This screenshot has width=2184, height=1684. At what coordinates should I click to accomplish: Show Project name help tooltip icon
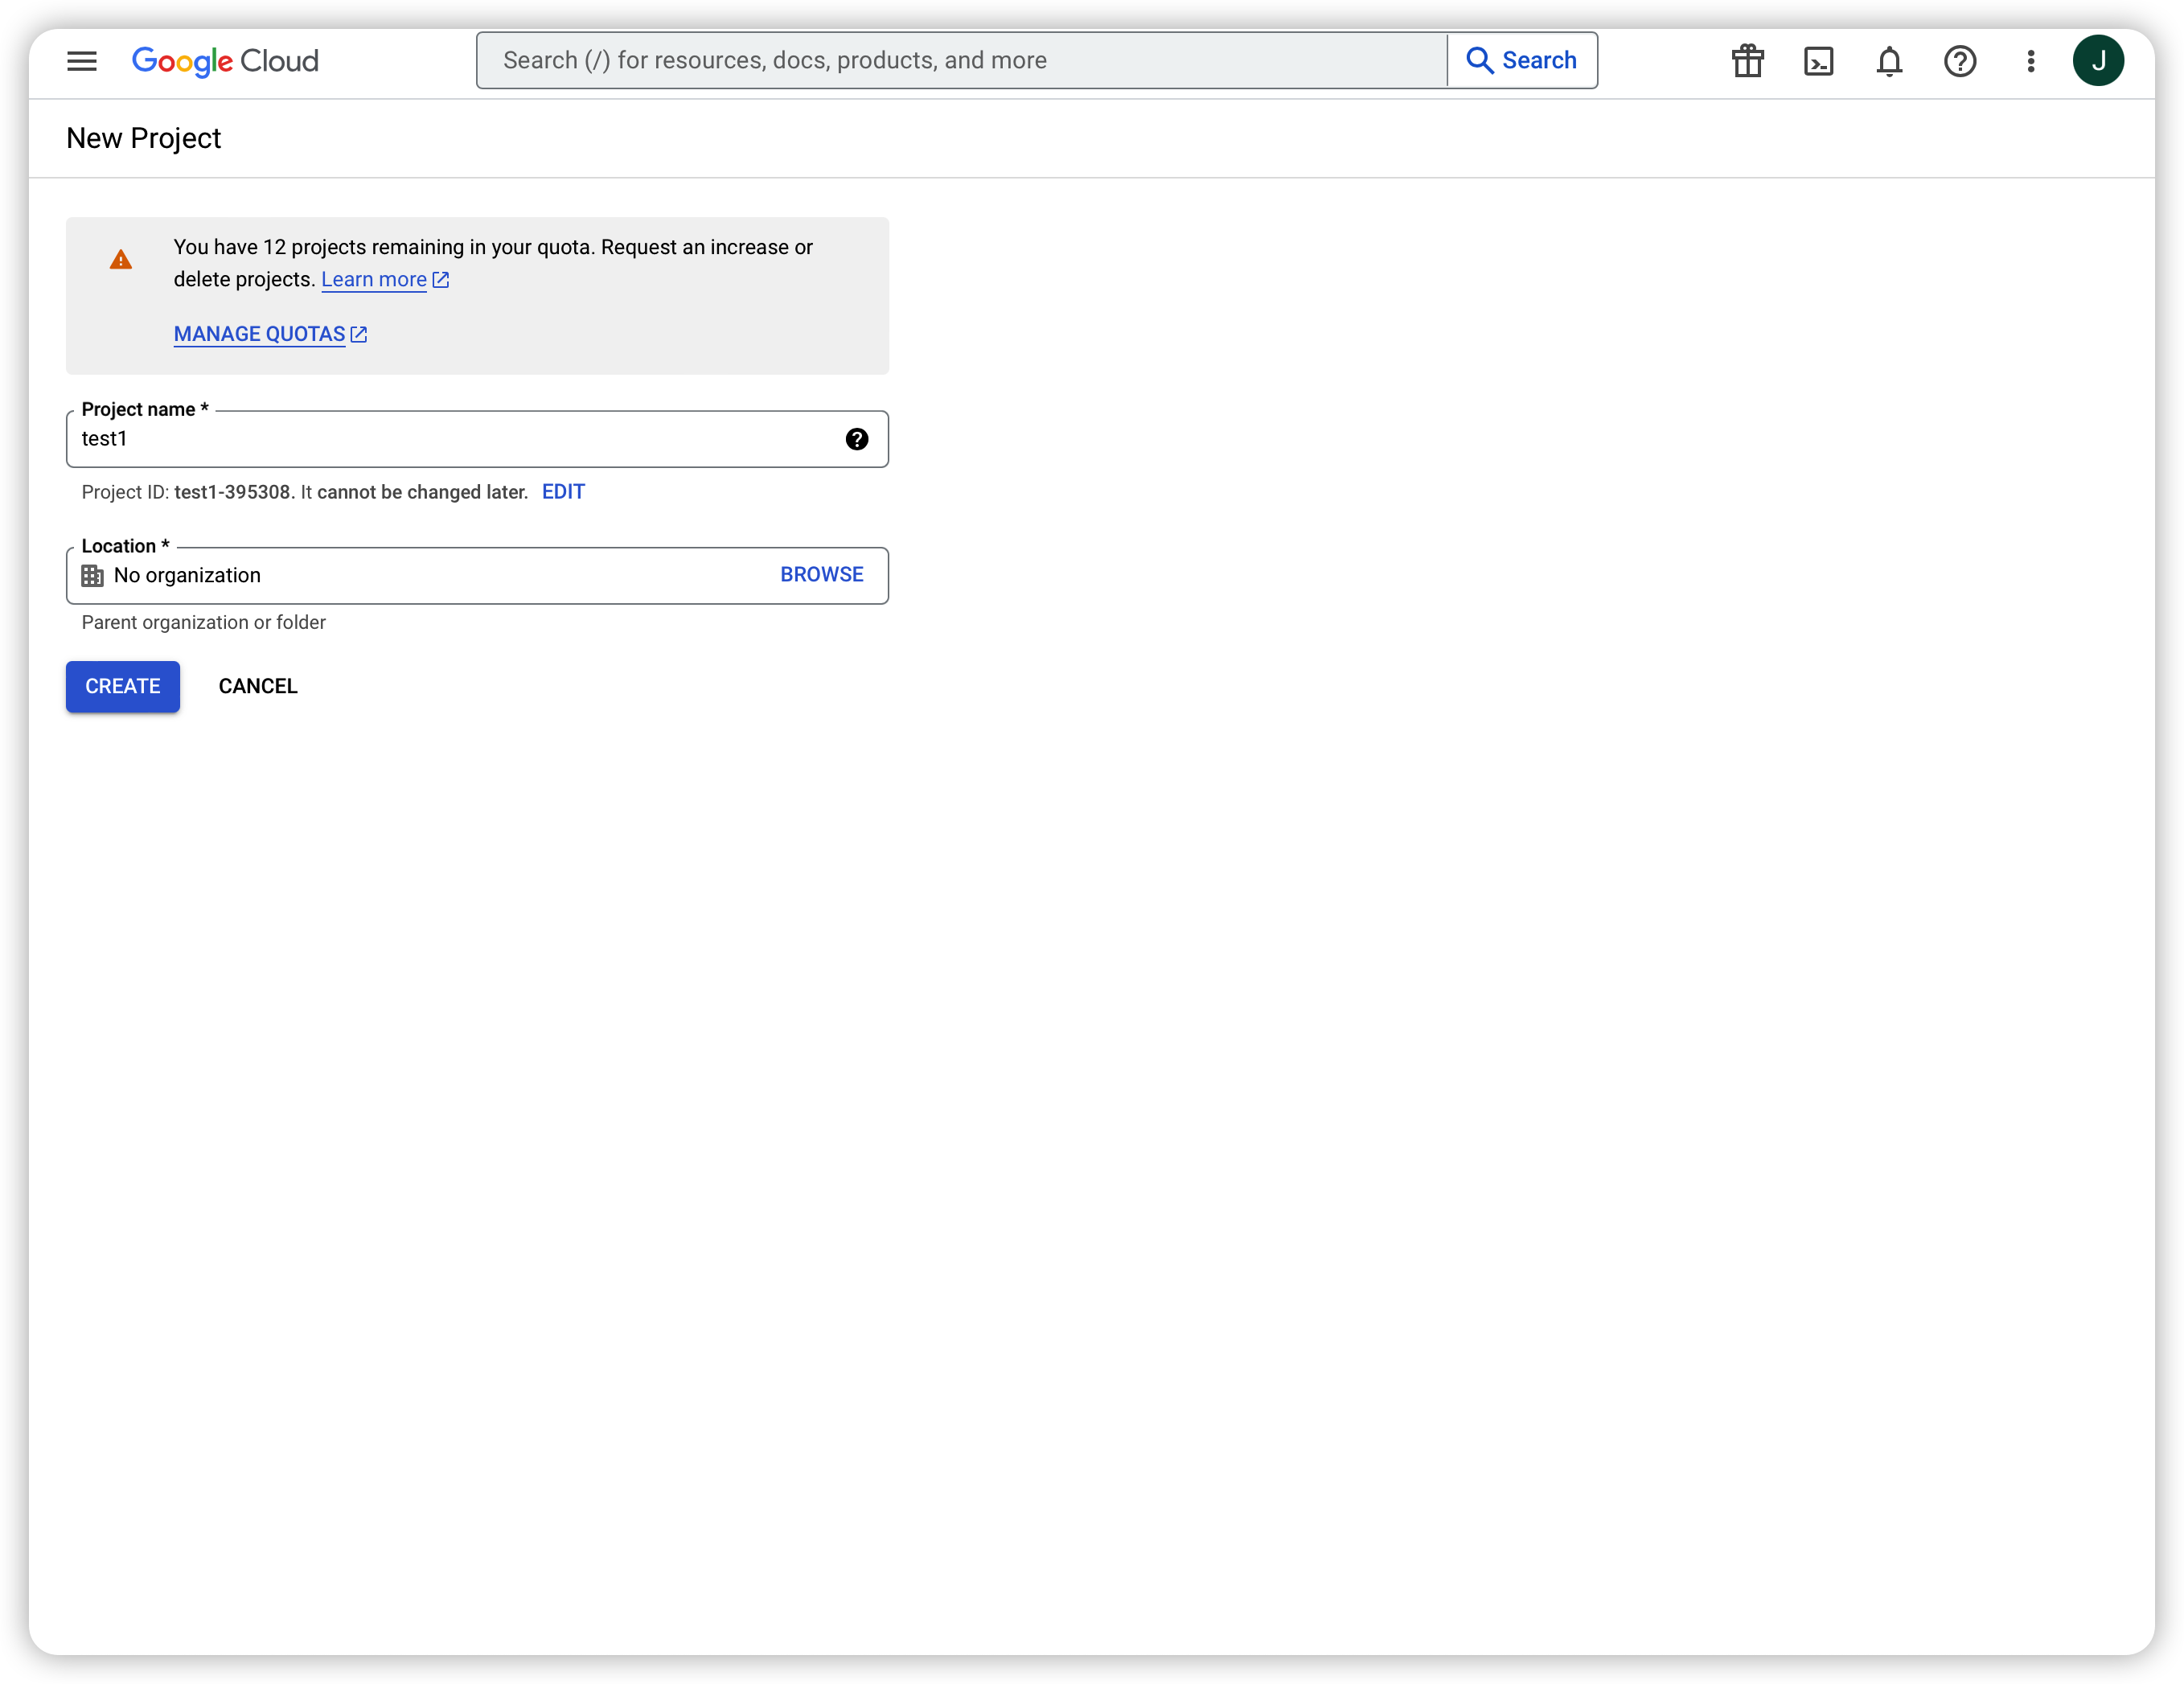(x=857, y=439)
